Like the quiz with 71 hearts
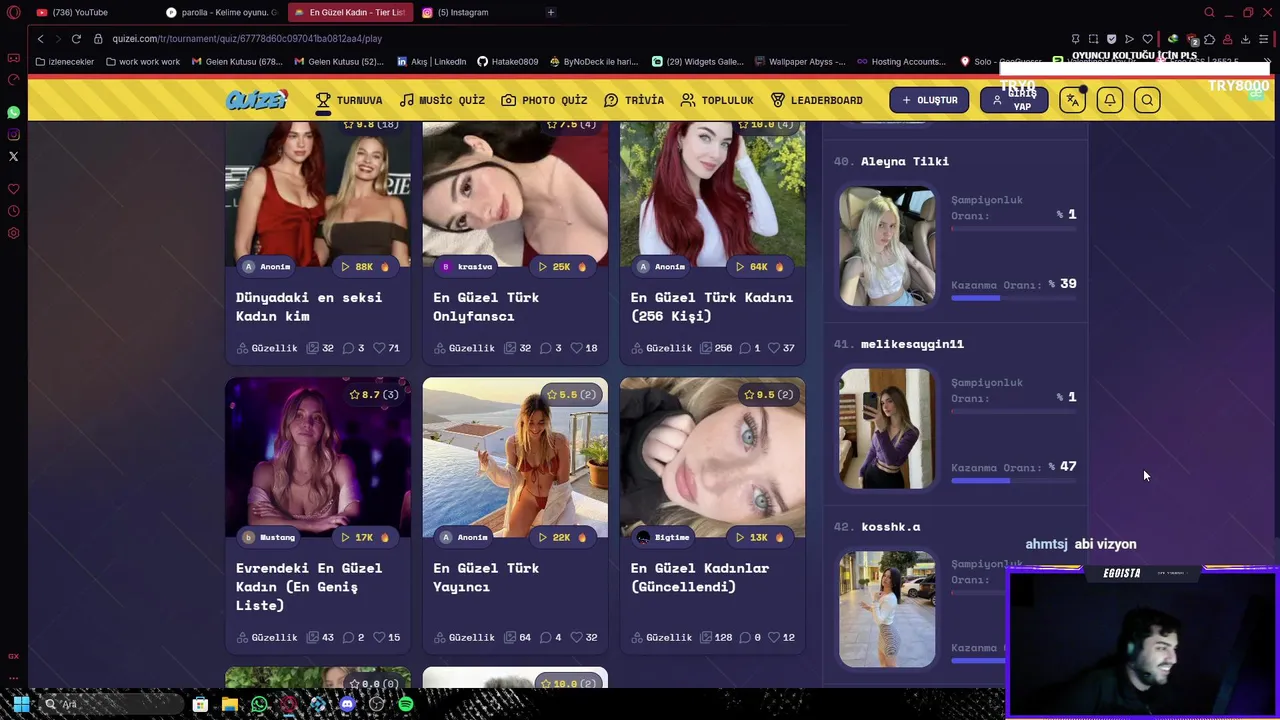This screenshot has height=720, width=1280. [x=387, y=348]
